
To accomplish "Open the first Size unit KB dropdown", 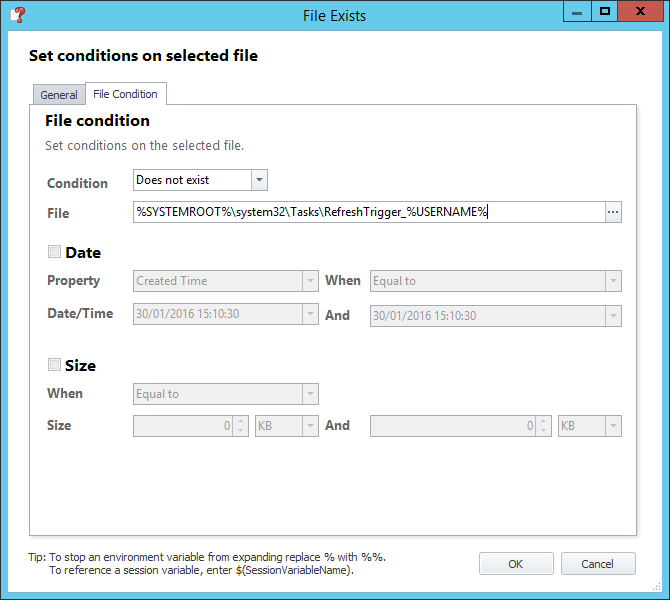I will coord(310,426).
